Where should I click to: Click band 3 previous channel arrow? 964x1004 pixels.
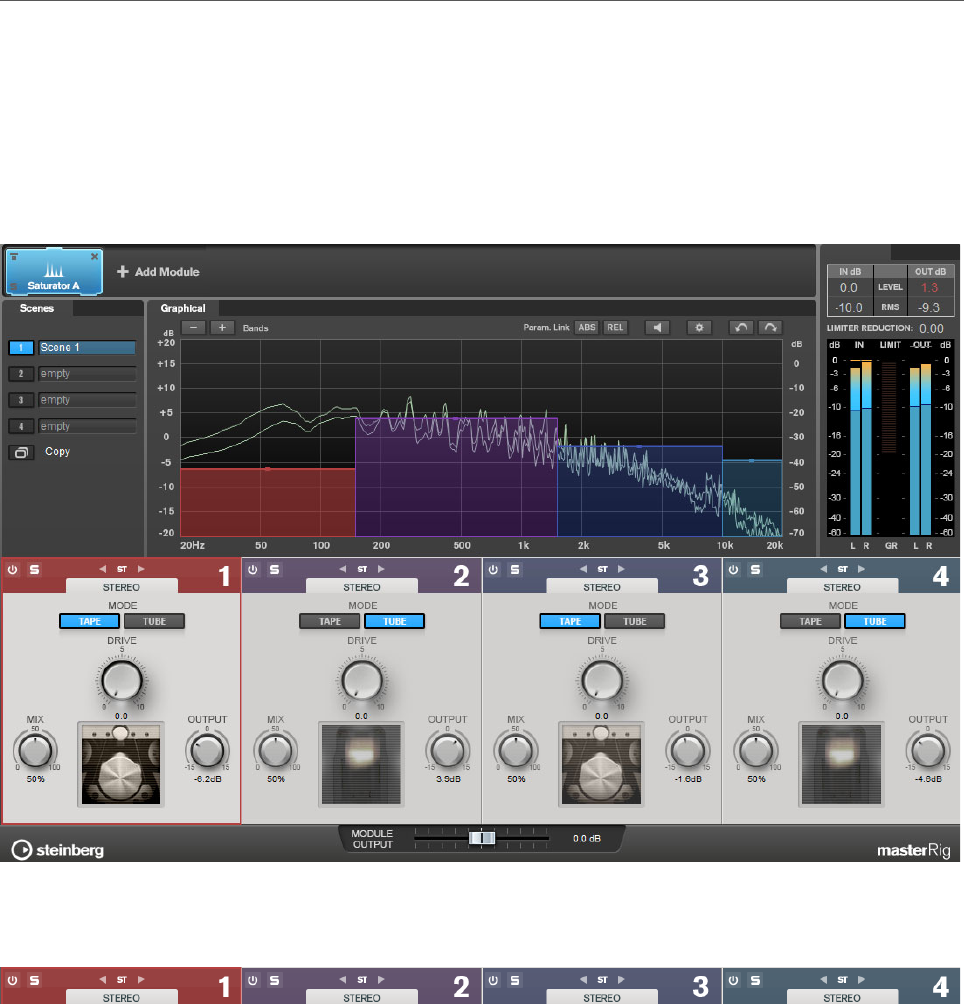583,569
